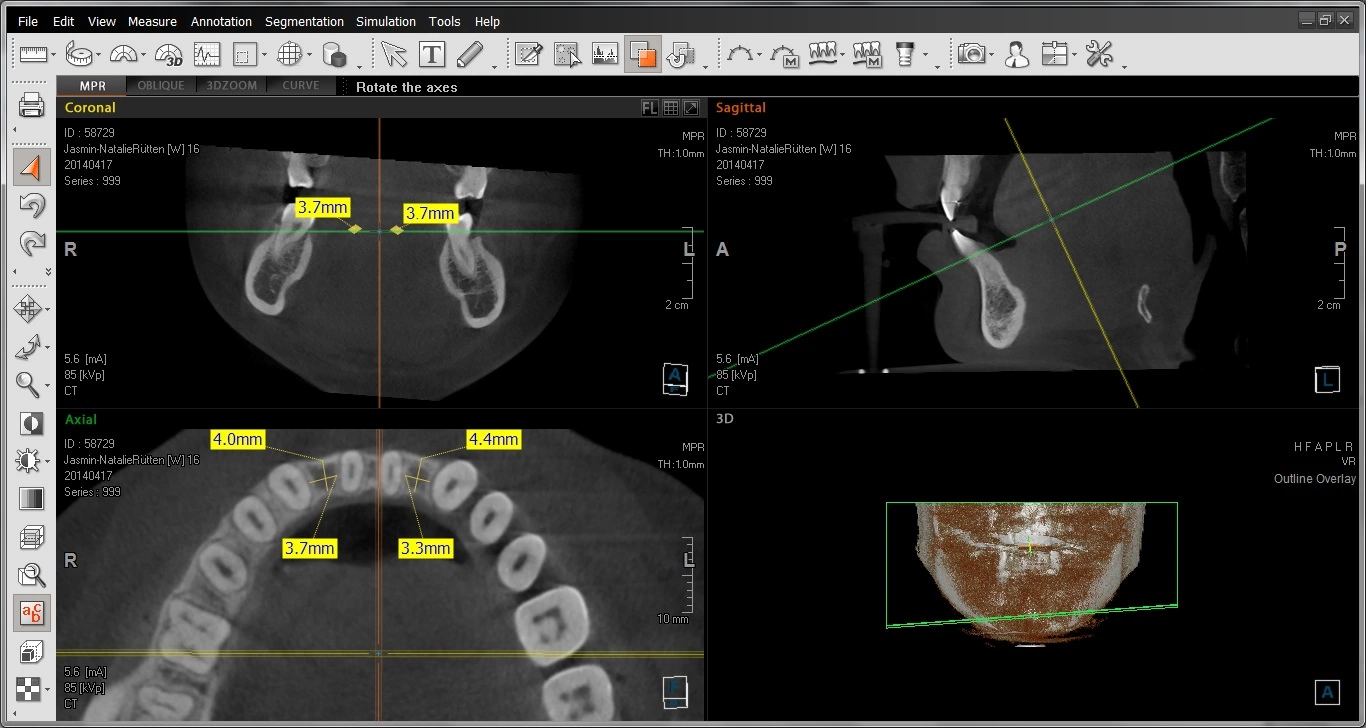Switch to the OBLIQUE tab

(161, 86)
